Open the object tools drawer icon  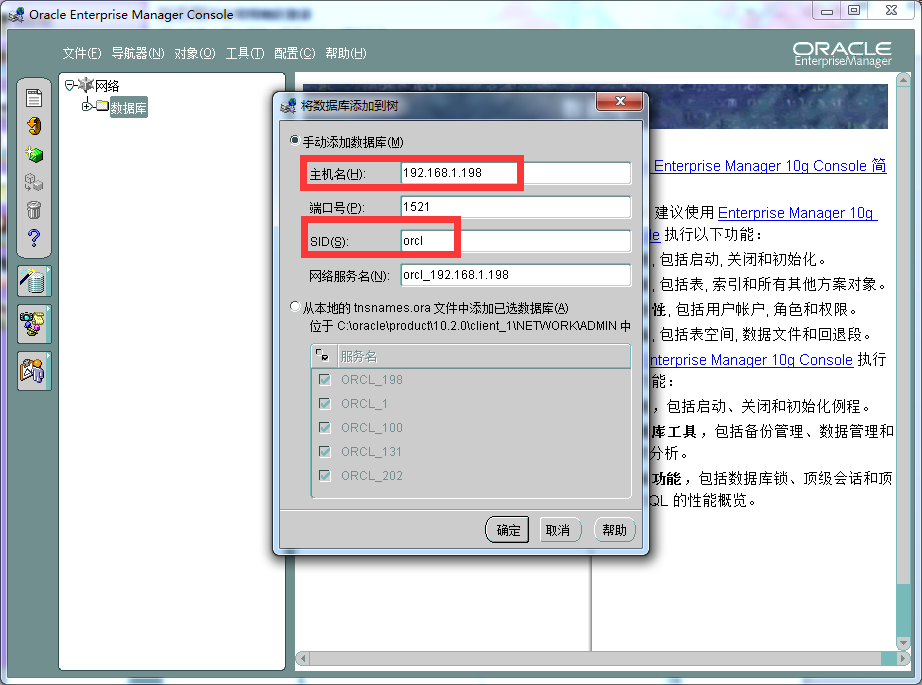(34, 324)
